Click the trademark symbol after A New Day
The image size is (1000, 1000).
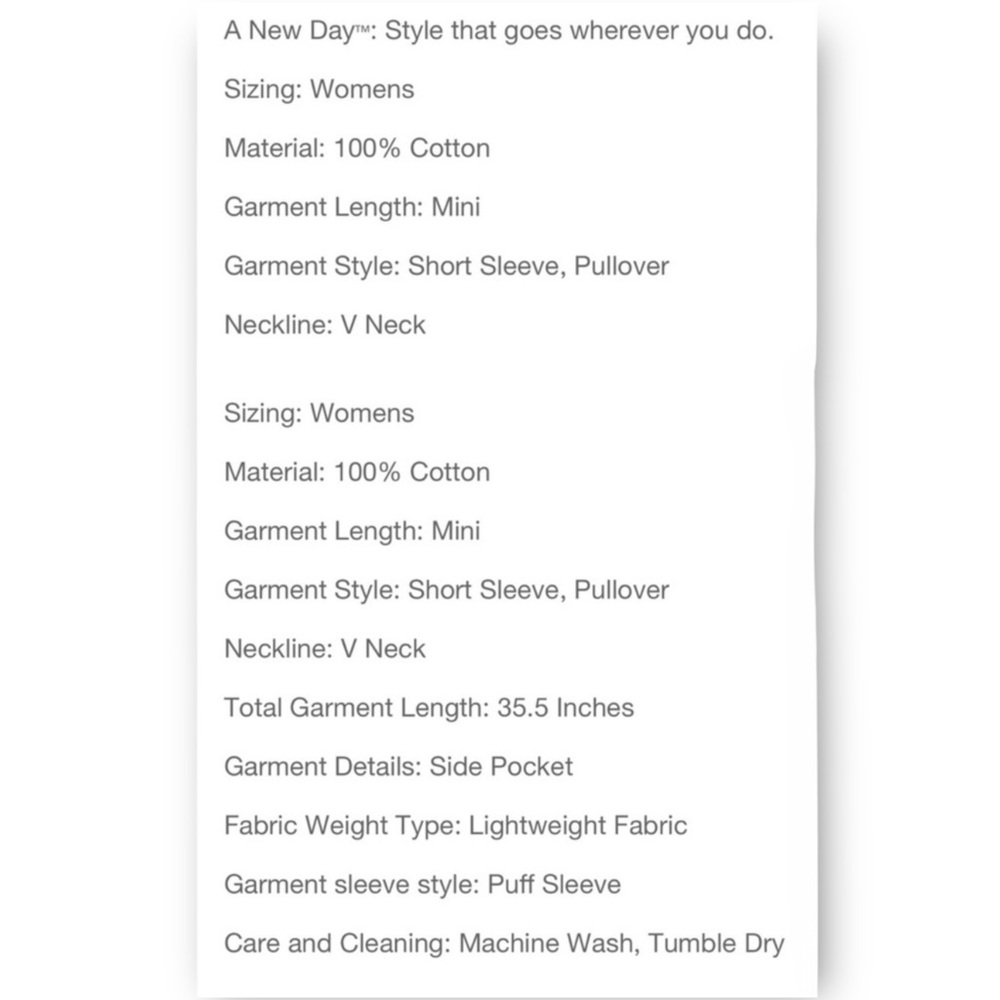[x=362, y=29]
